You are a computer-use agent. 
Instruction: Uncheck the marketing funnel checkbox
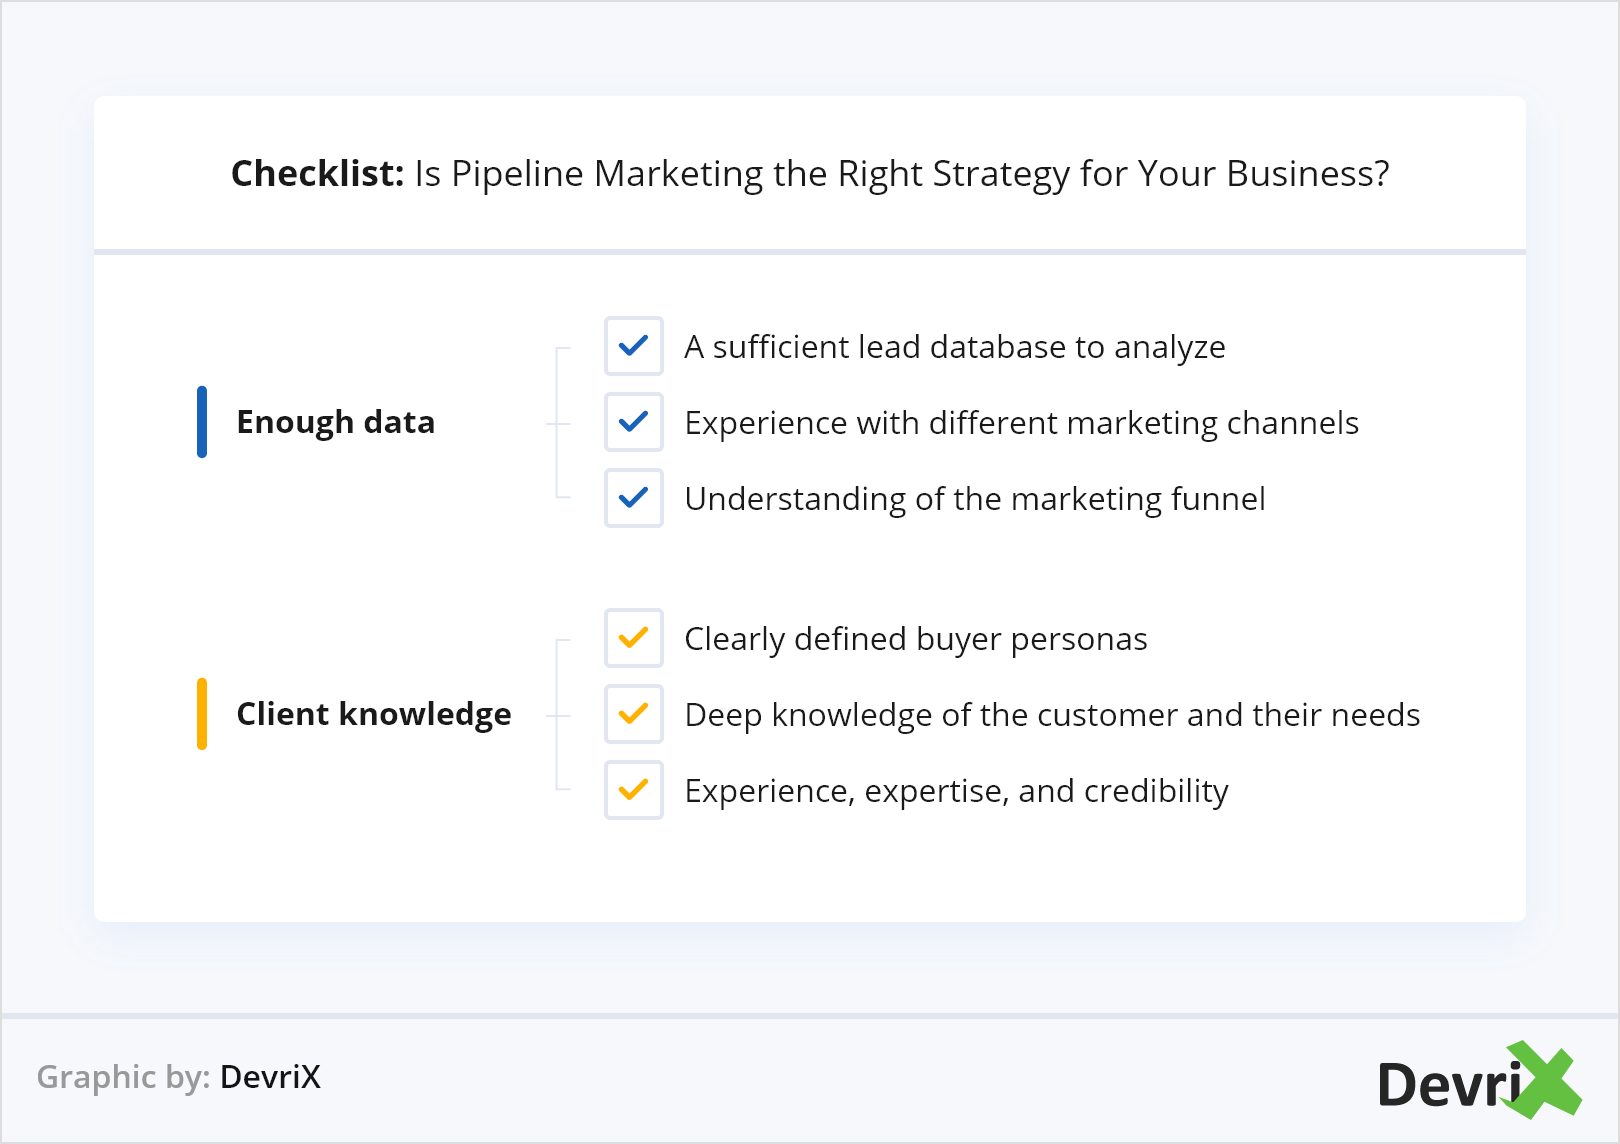634,498
